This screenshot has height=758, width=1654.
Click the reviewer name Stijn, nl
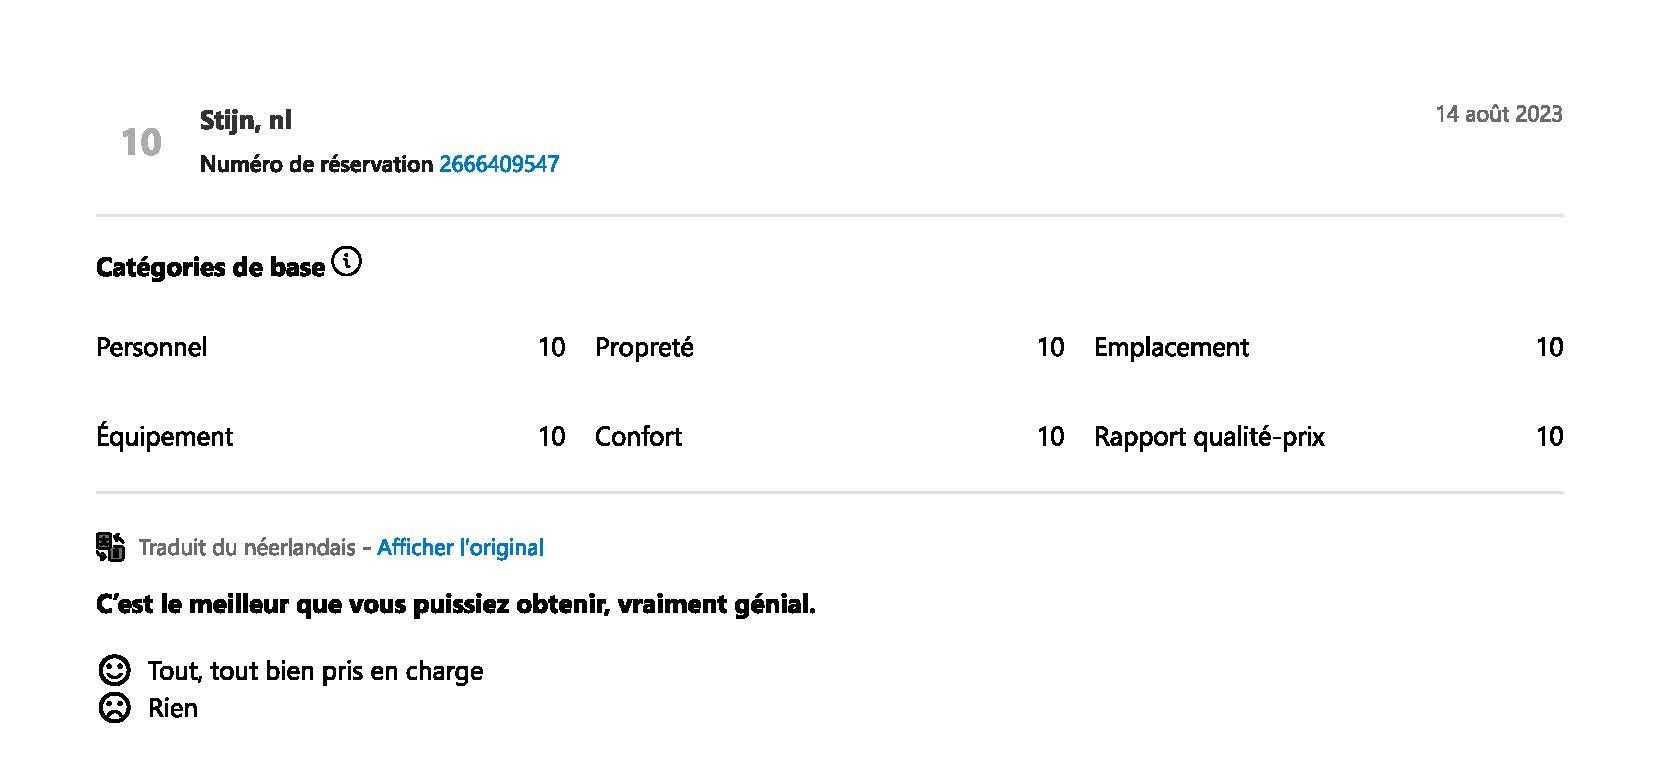pos(246,120)
